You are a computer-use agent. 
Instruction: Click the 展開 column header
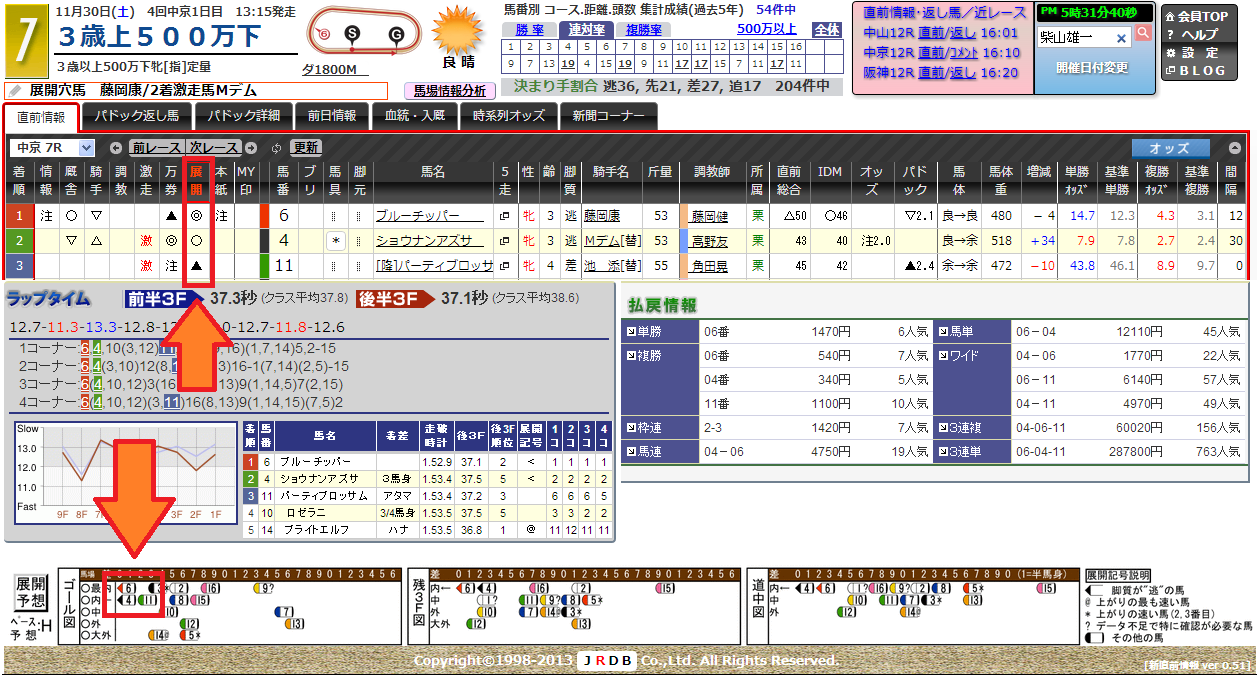197,180
